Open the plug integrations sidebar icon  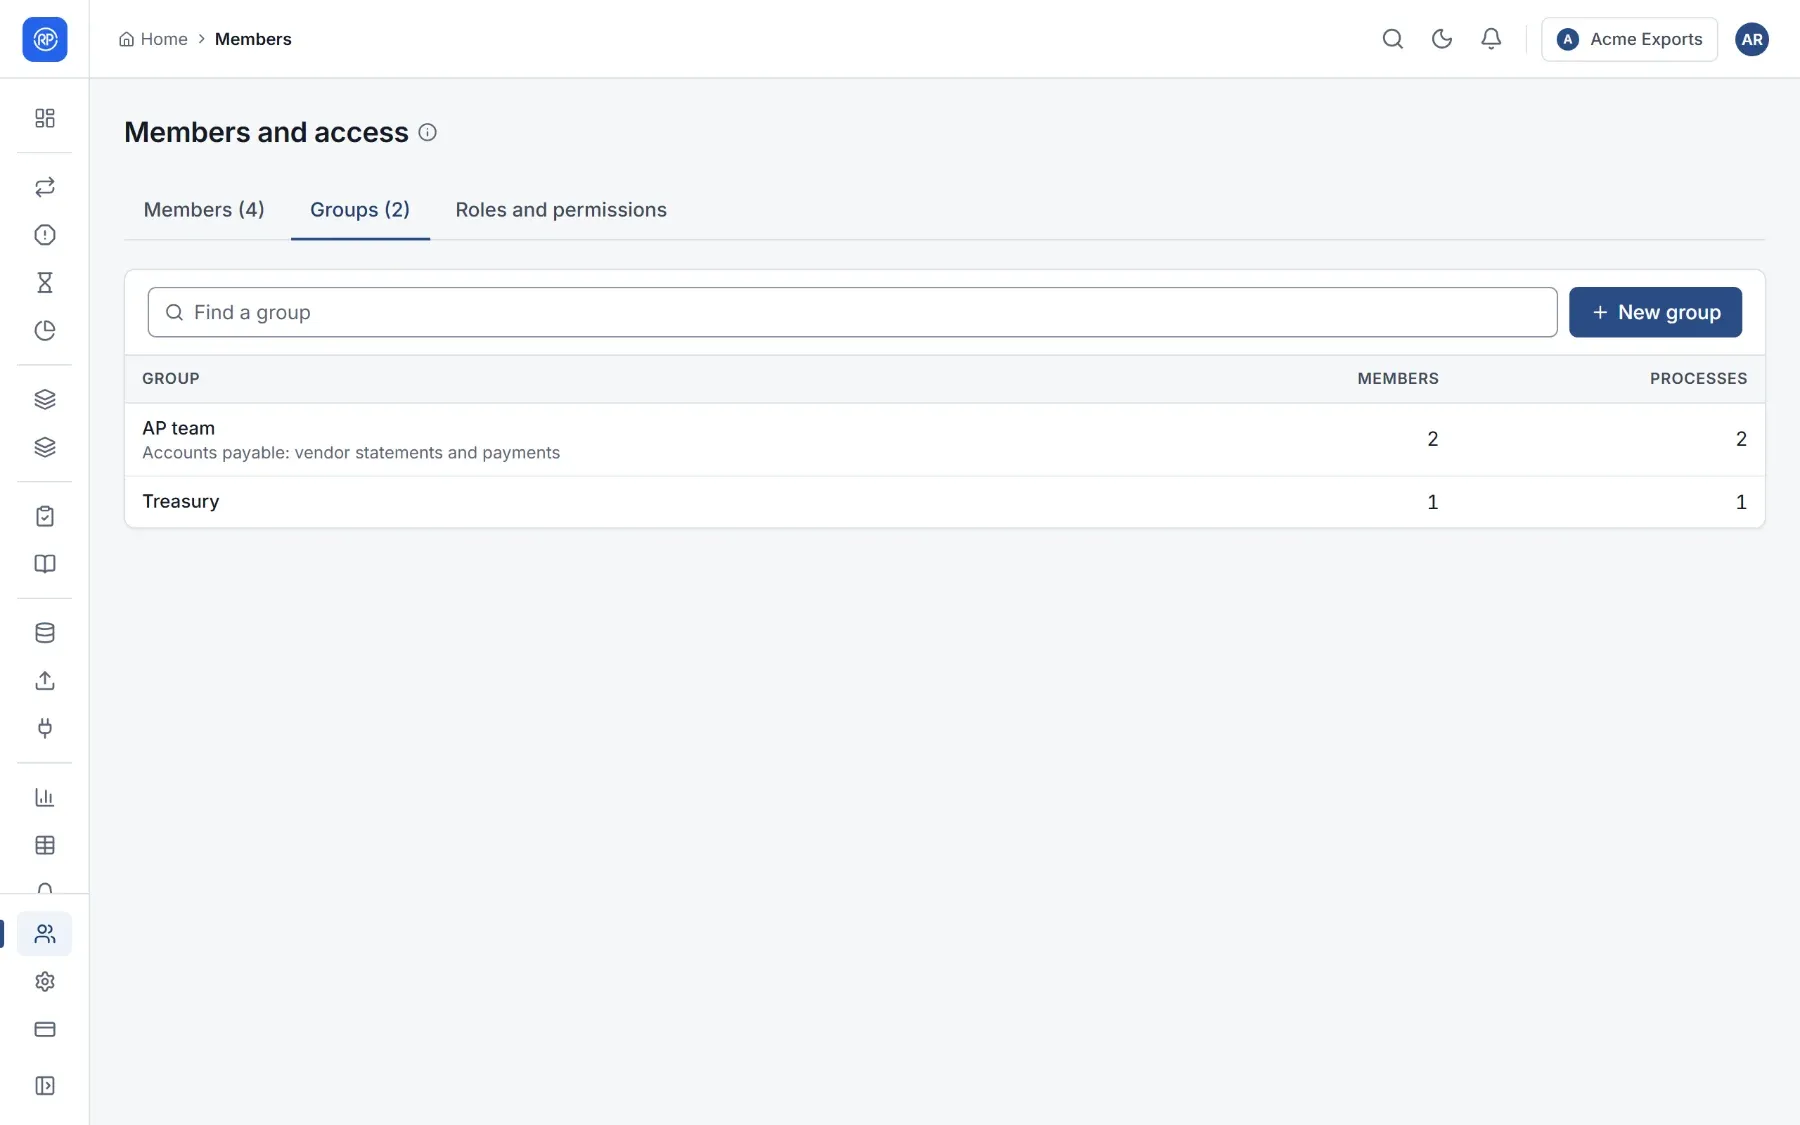[x=45, y=728]
